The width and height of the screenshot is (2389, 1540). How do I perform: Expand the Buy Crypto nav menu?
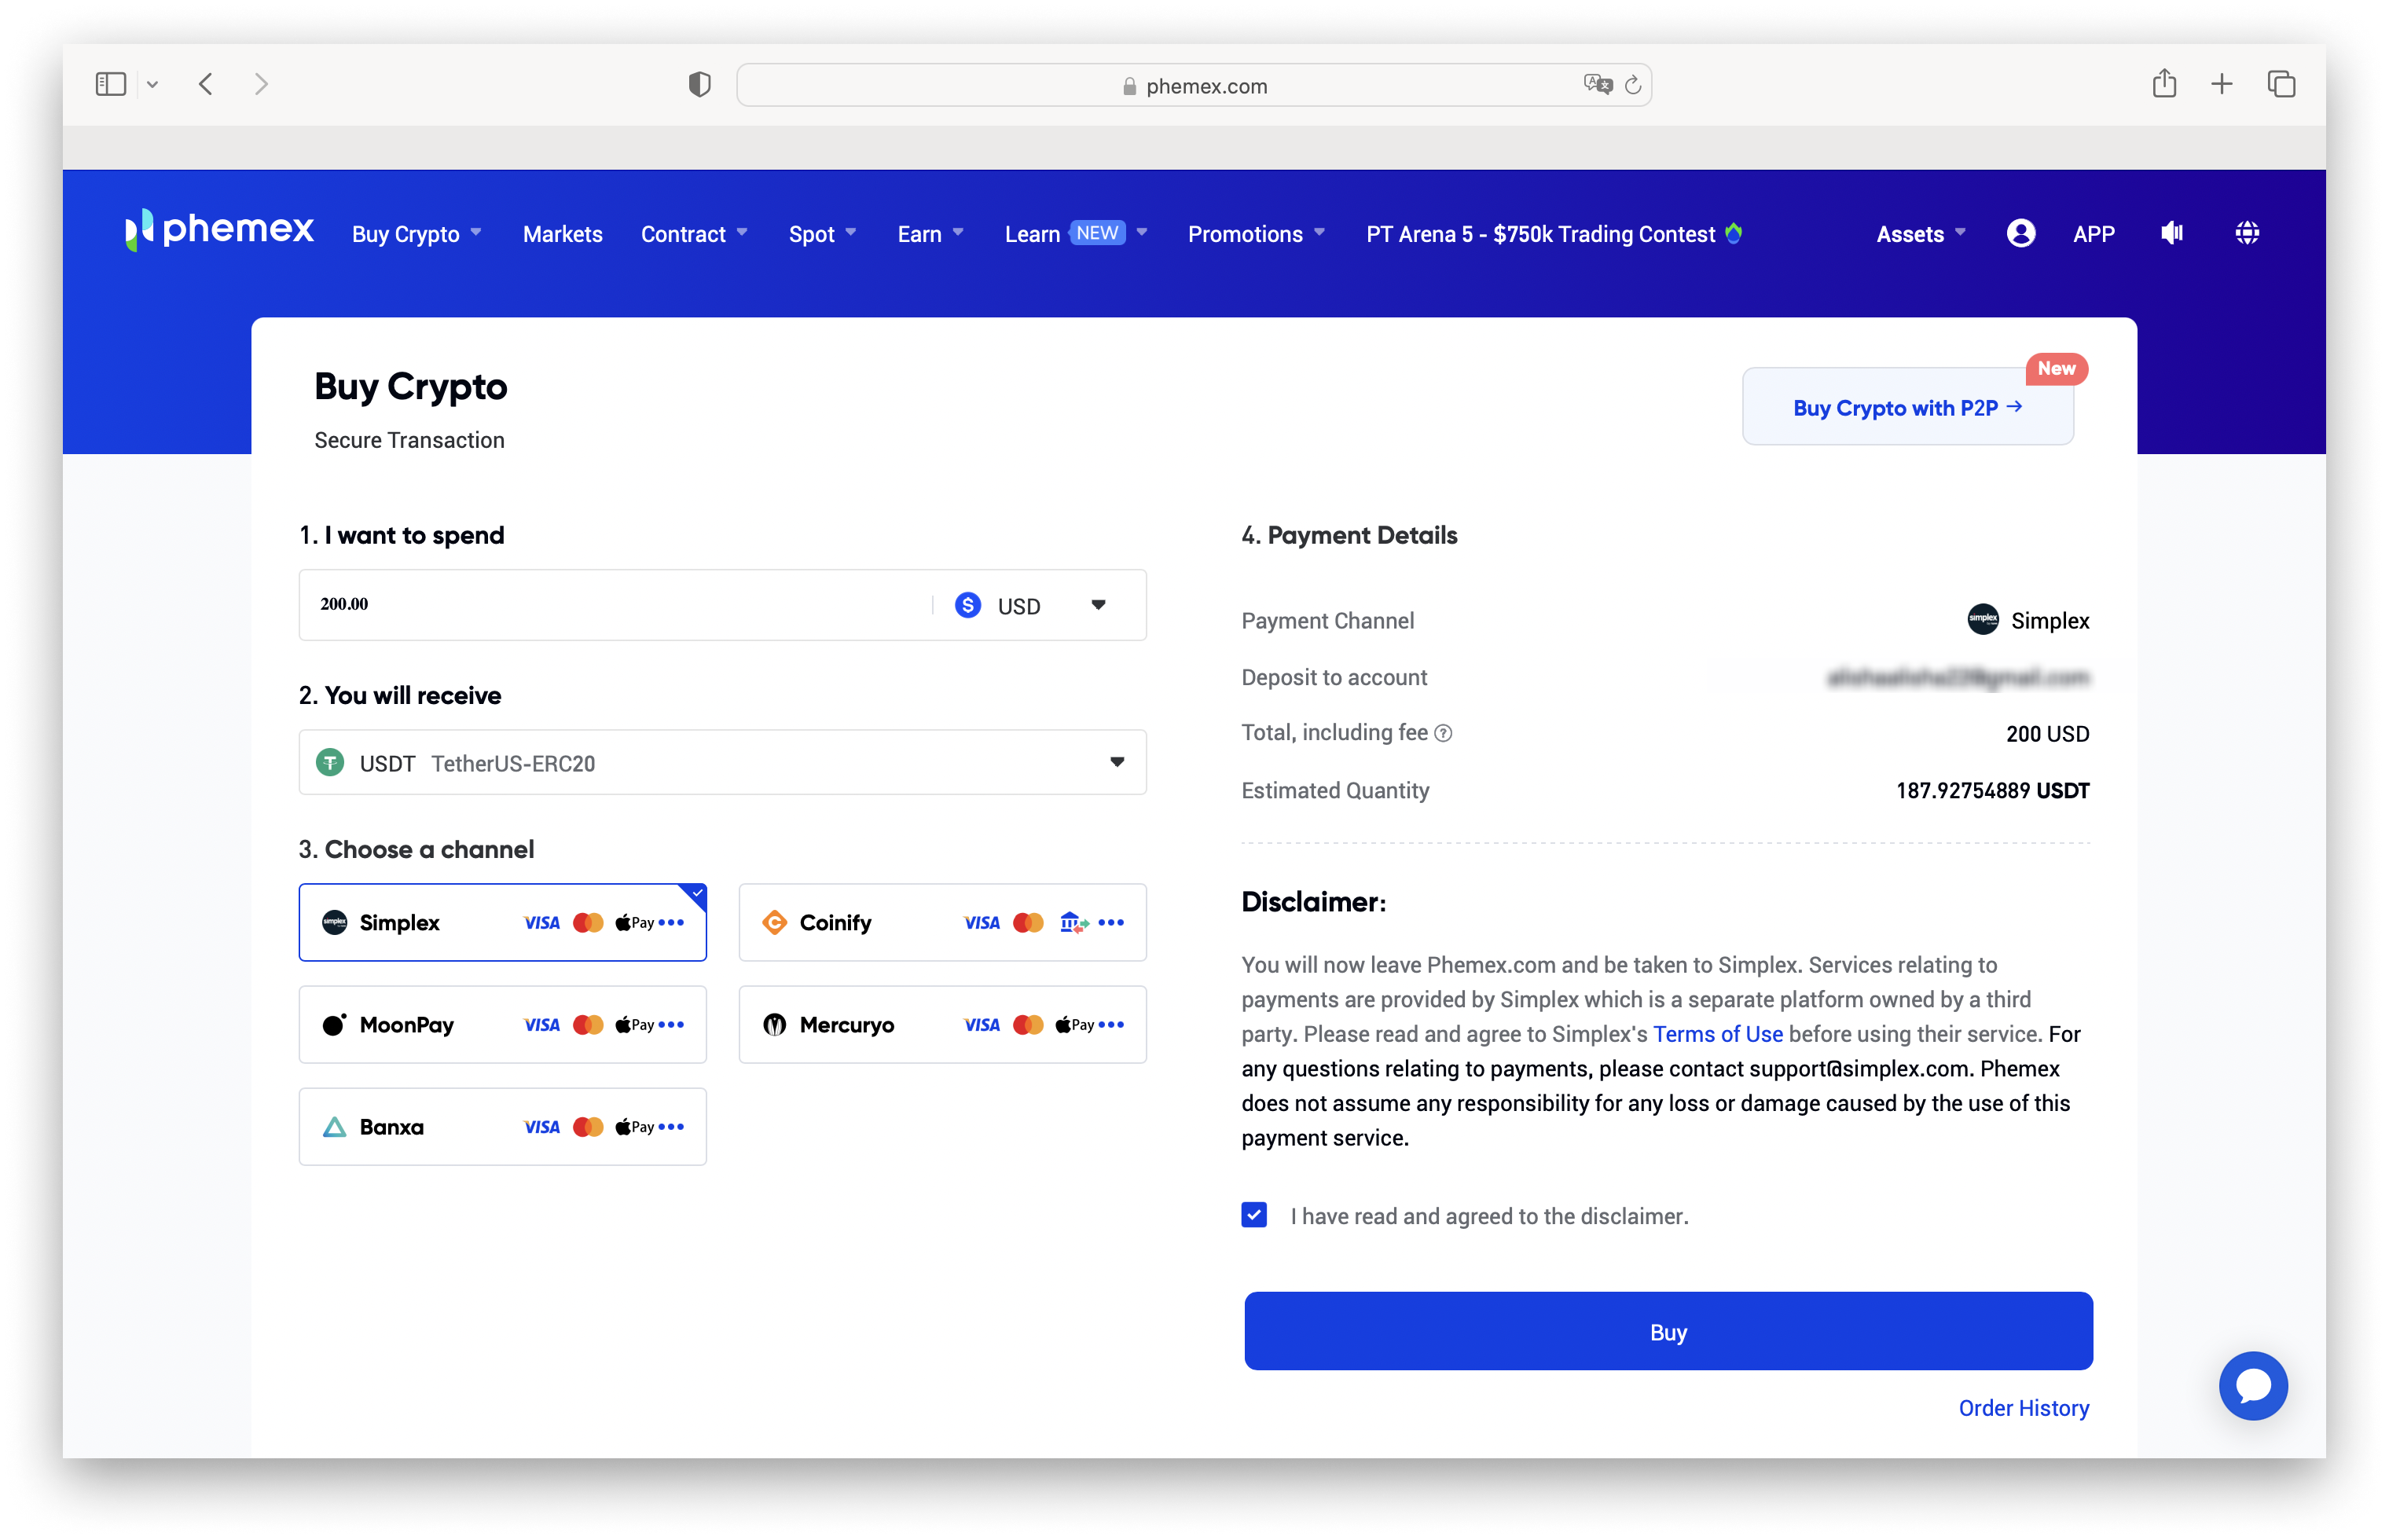(x=416, y=234)
